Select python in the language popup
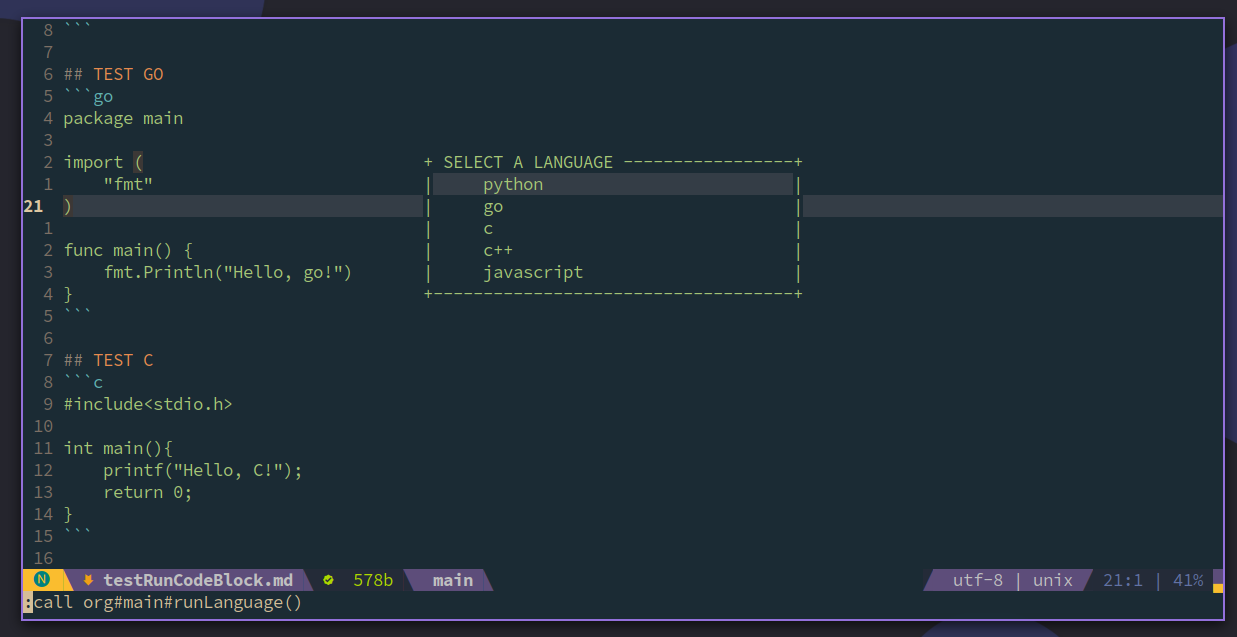This screenshot has width=1237, height=637. coord(613,184)
